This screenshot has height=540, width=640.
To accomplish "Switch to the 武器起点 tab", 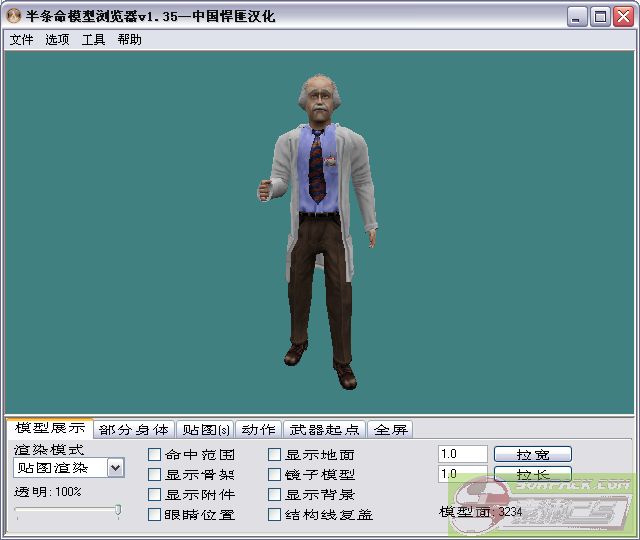I will pyautogui.click(x=324, y=430).
